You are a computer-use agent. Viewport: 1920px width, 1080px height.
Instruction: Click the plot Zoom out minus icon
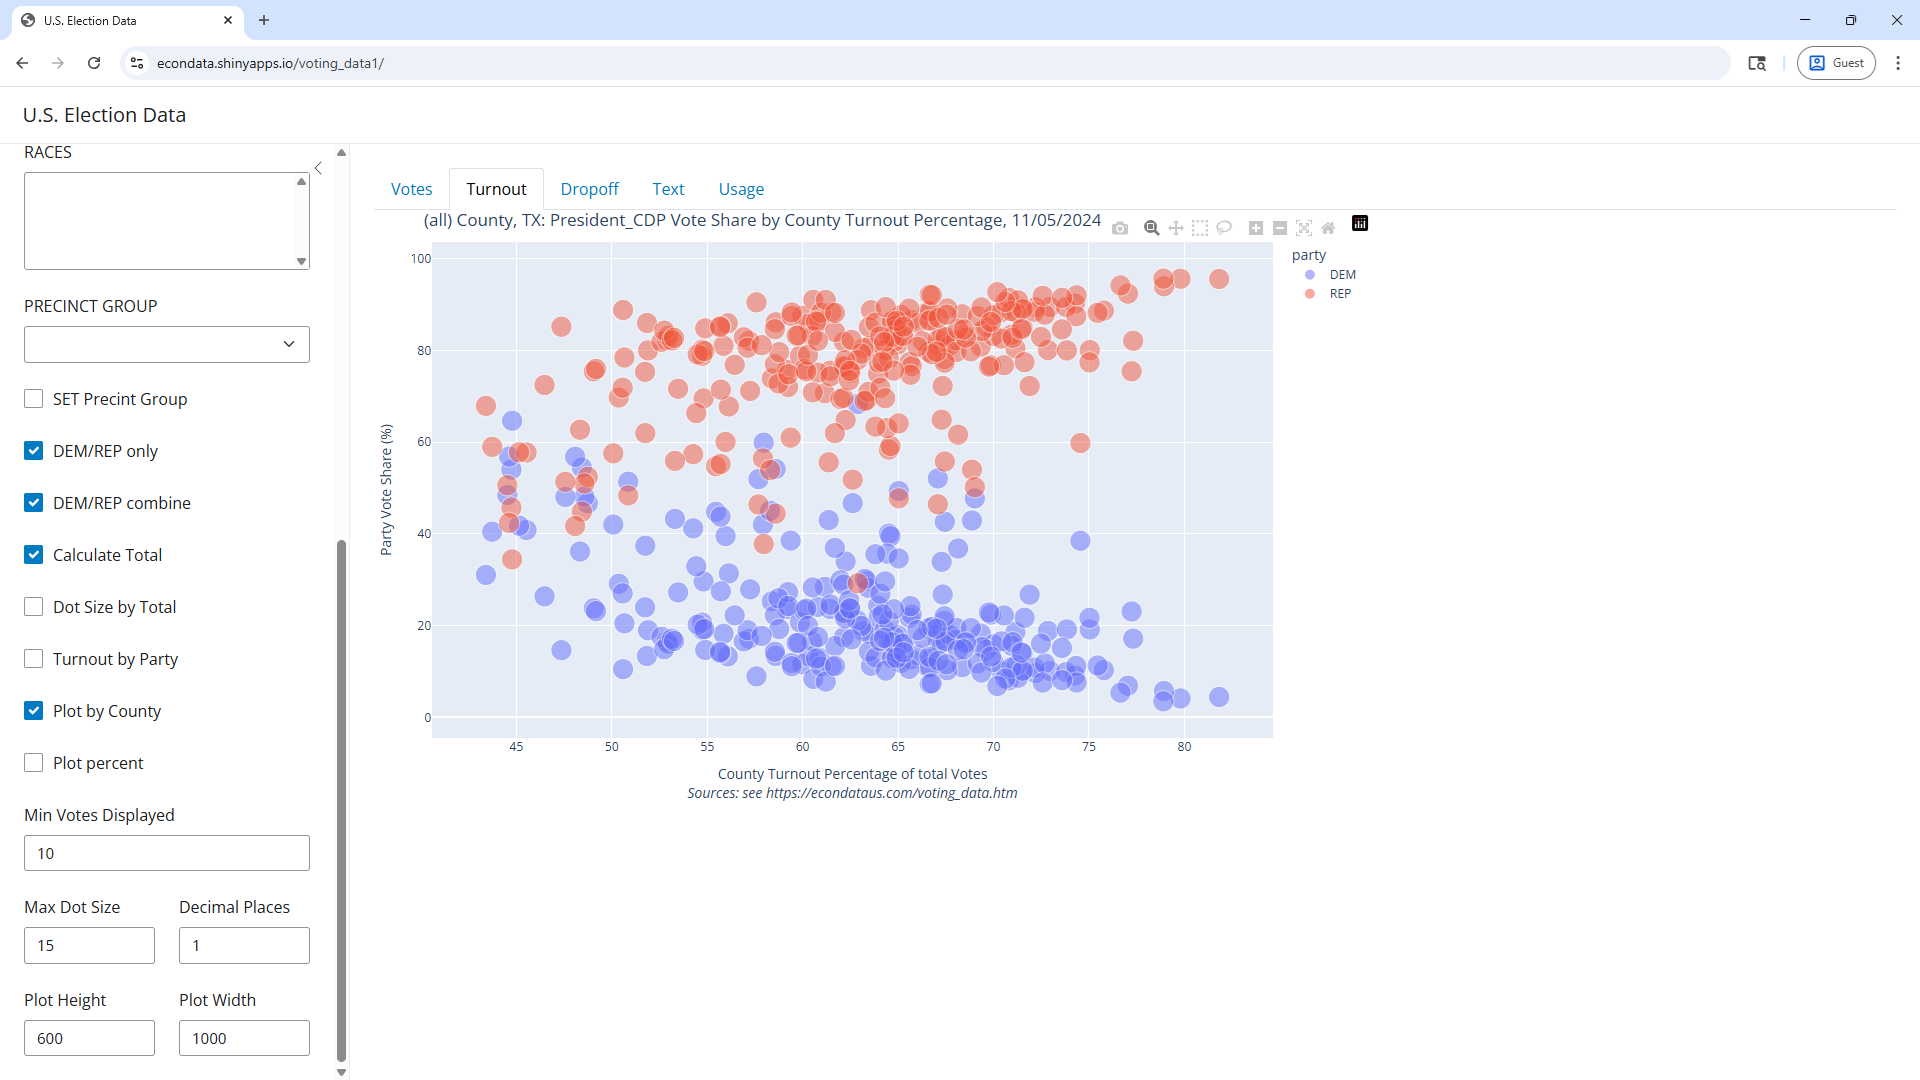point(1280,228)
